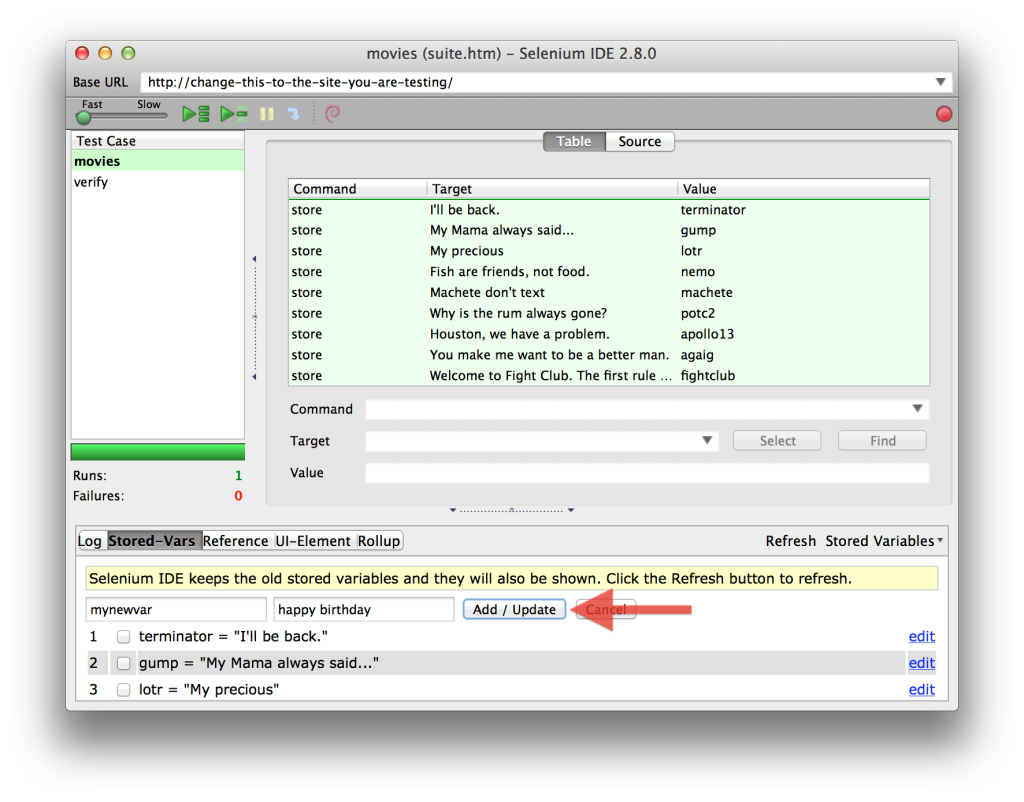Select the row with value gump
Viewport: 1024px width, 802px height.
[x=609, y=231]
